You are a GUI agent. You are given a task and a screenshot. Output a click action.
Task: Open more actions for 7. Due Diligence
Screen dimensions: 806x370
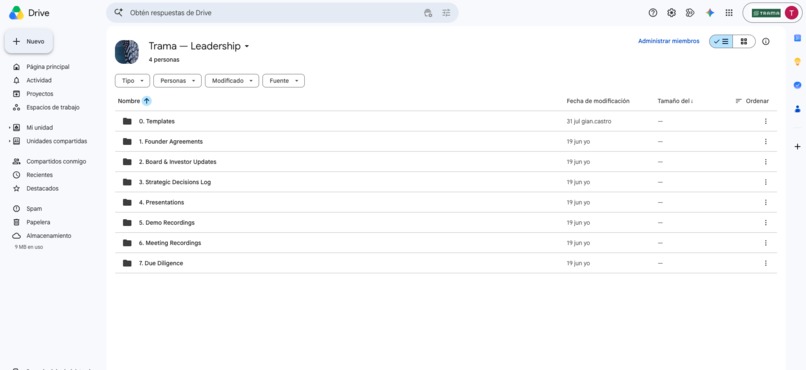(765, 263)
